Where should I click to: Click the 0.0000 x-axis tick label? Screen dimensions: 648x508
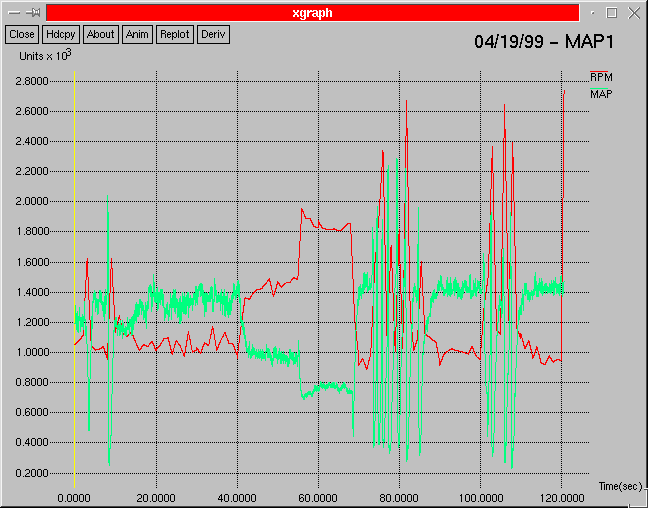74,498
